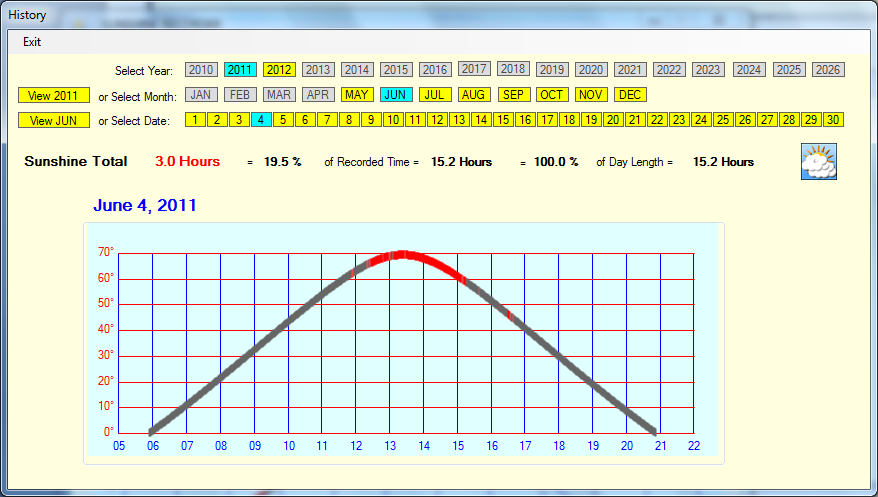Pick date 19 in June

coord(591,119)
